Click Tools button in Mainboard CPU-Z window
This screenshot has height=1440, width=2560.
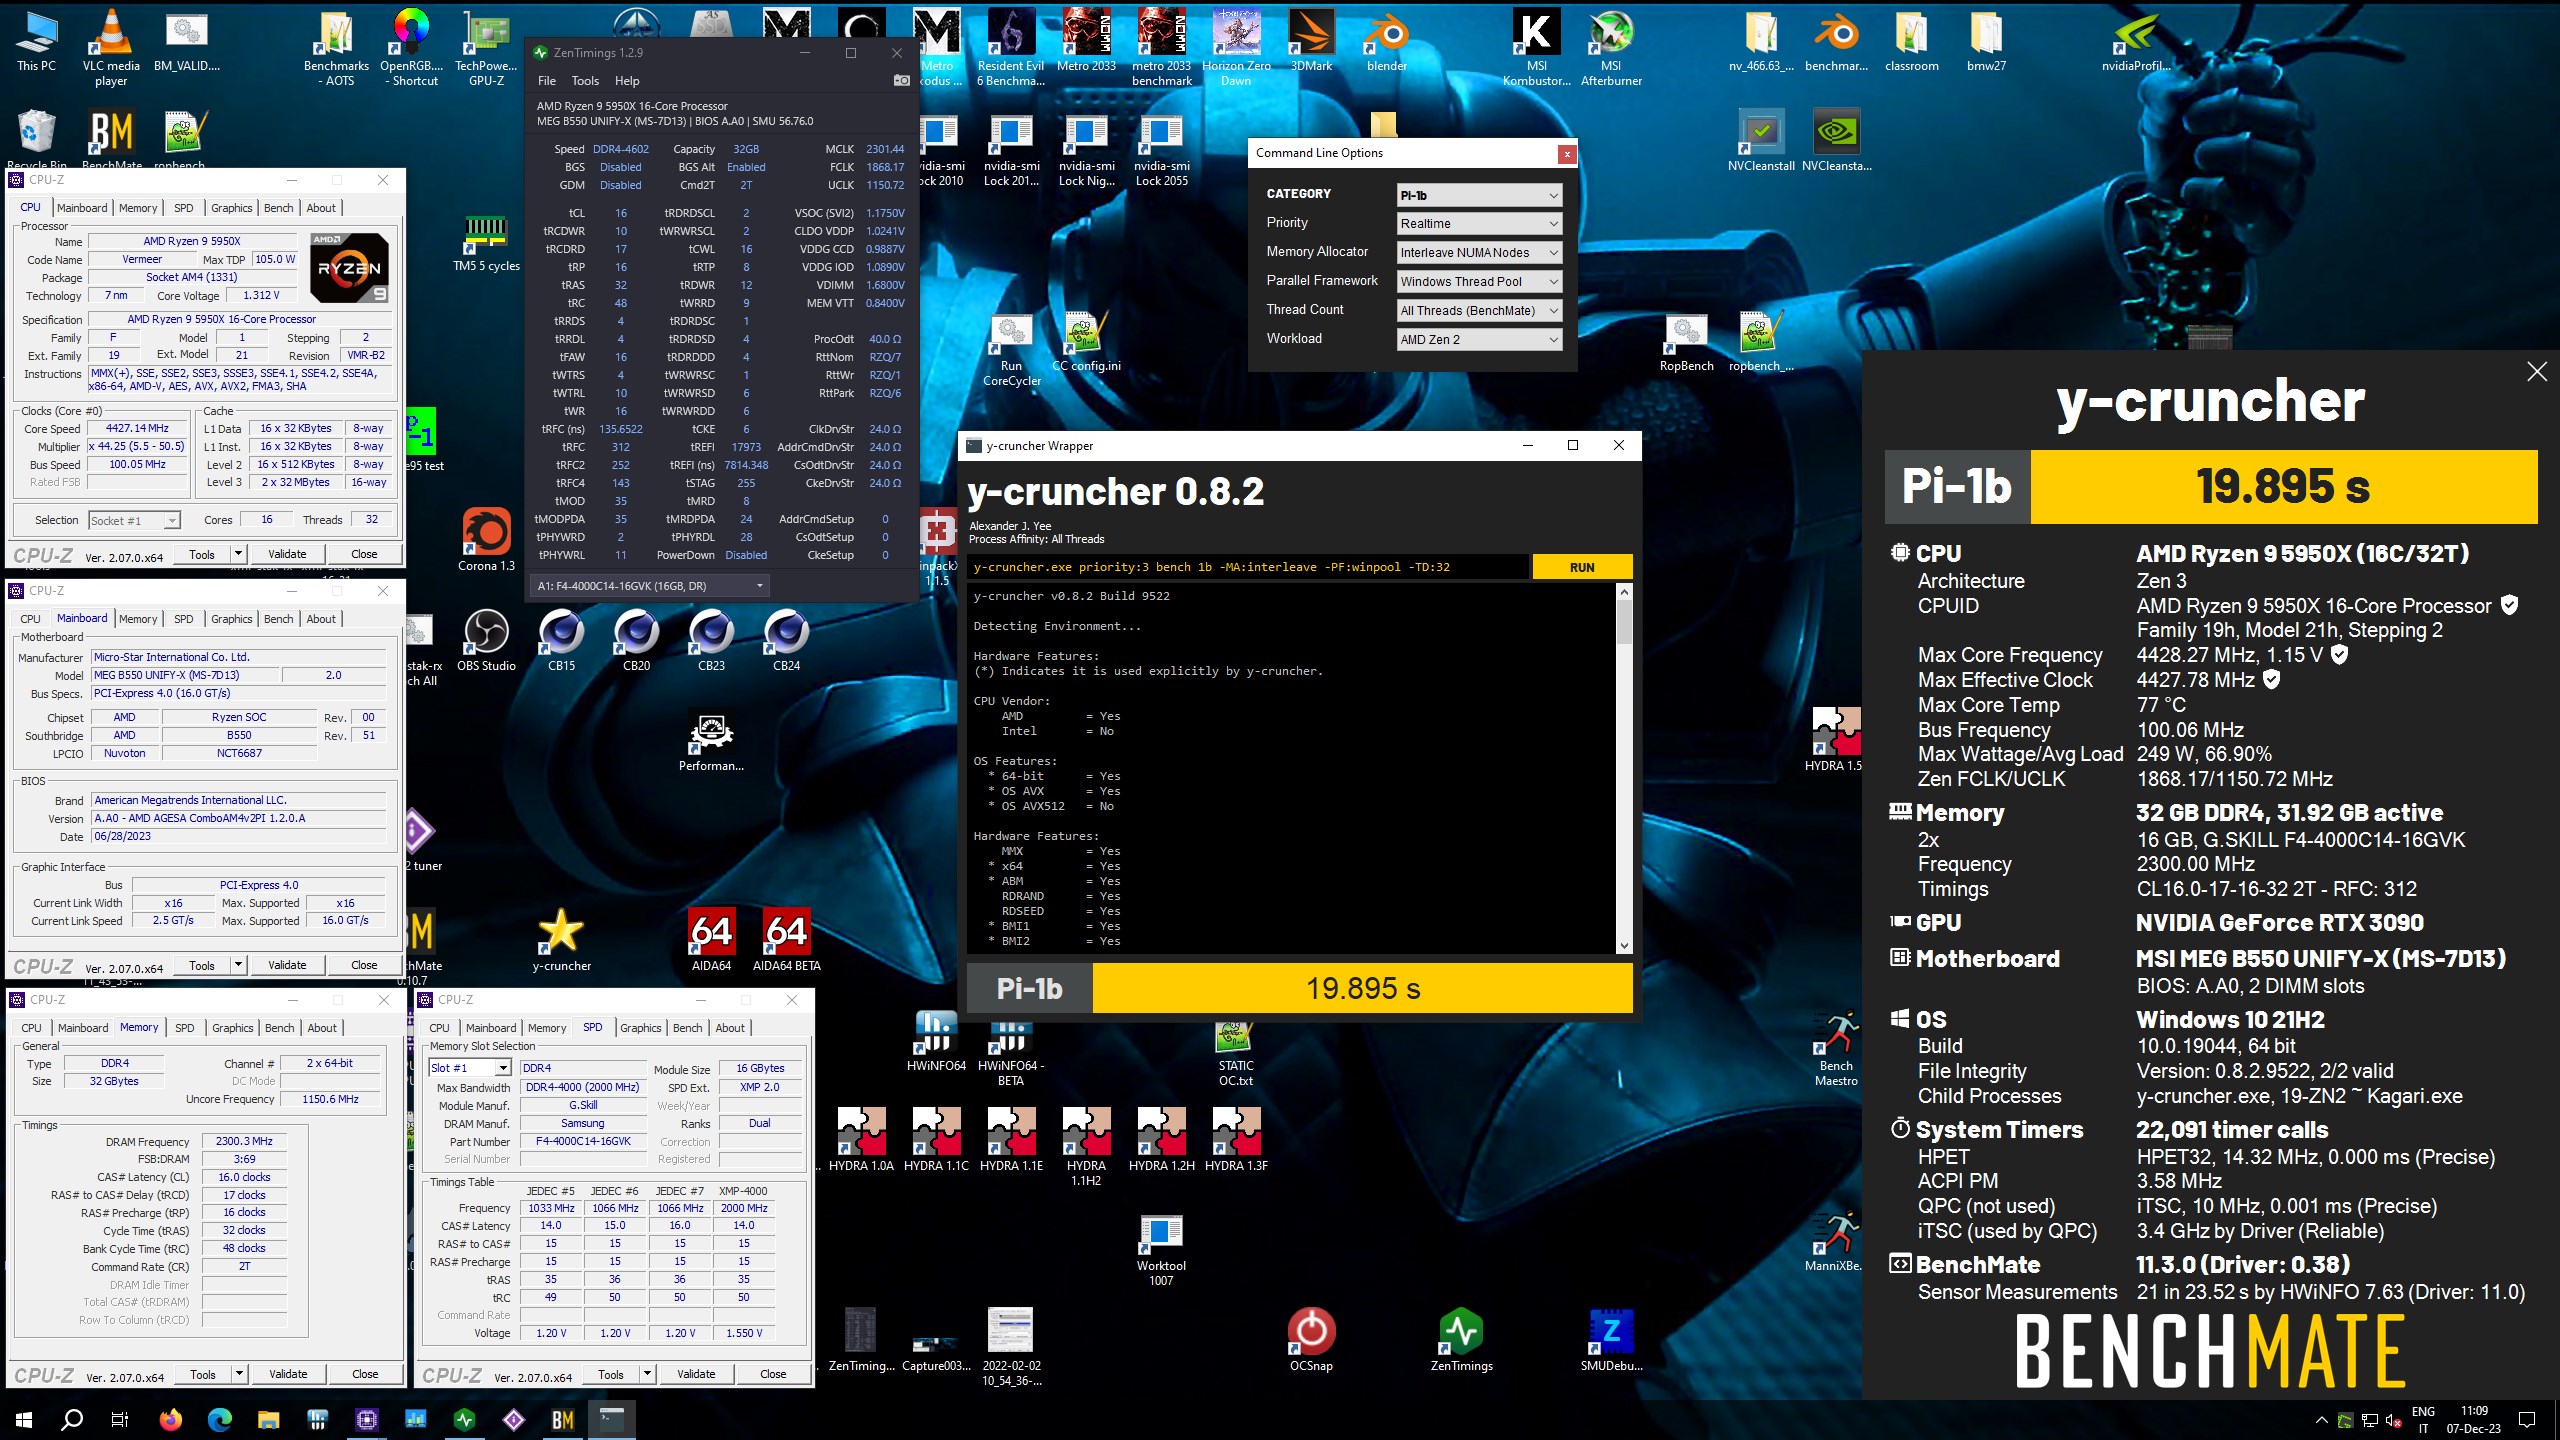pyautogui.click(x=202, y=965)
